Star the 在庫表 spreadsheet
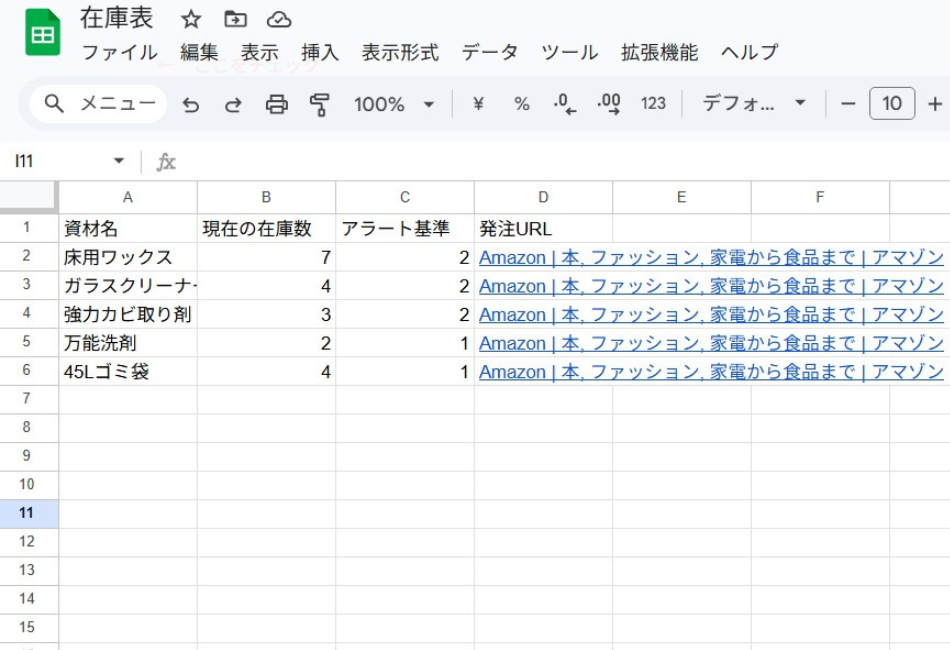950x650 pixels. (190, 18)
